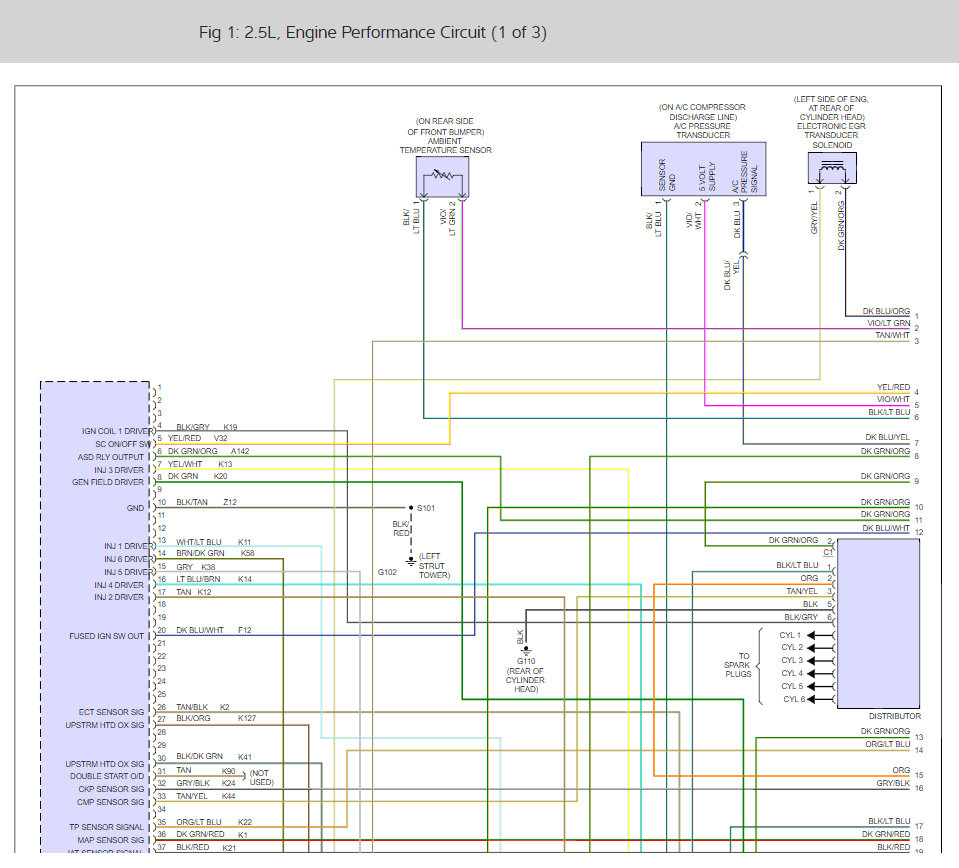Click the DK GRN/ORG A142 wire label
Image resolution: width=959 pixels, height=868 pixels.
209,451
